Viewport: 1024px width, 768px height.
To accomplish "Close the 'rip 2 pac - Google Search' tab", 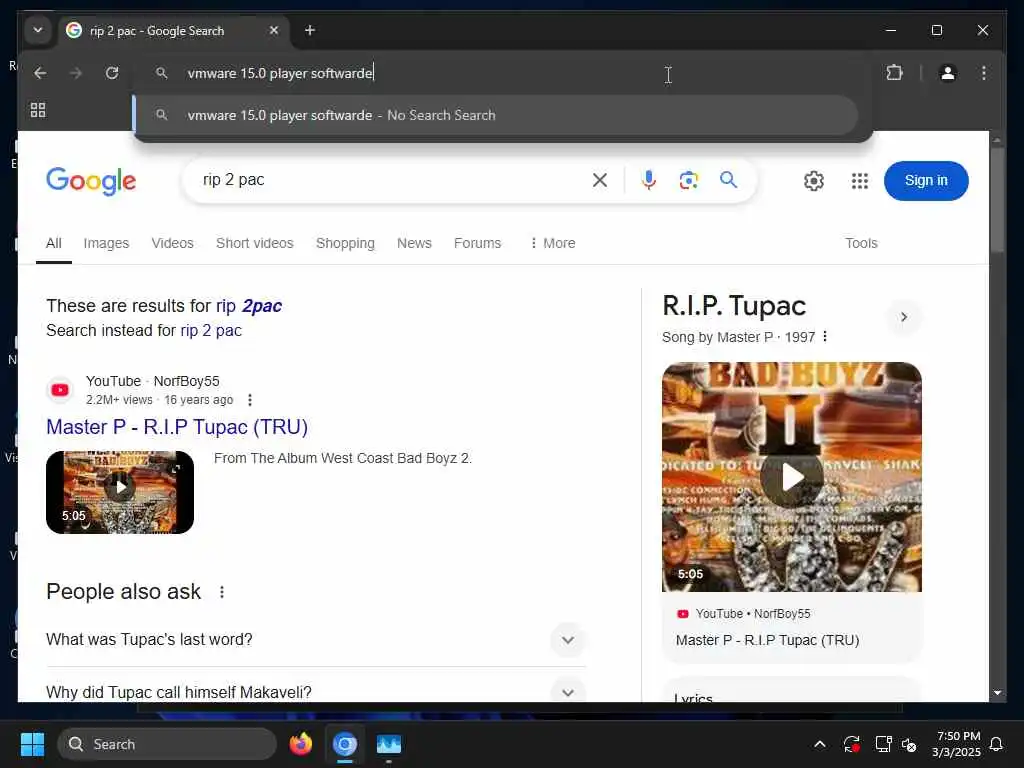I will coord(274,30).
